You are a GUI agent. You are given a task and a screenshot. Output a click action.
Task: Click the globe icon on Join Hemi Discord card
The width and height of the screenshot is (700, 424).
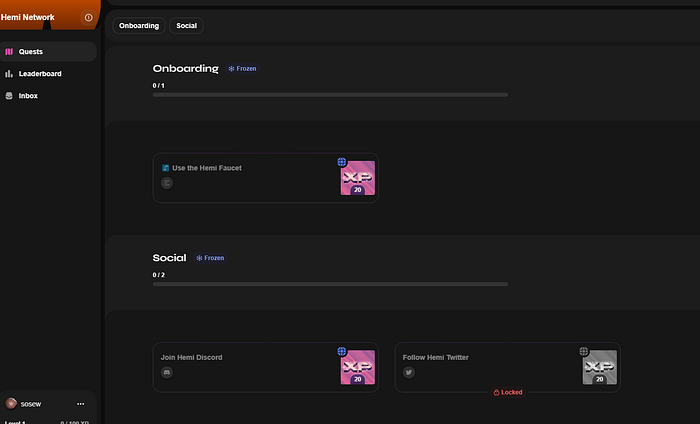pos(342,351)
